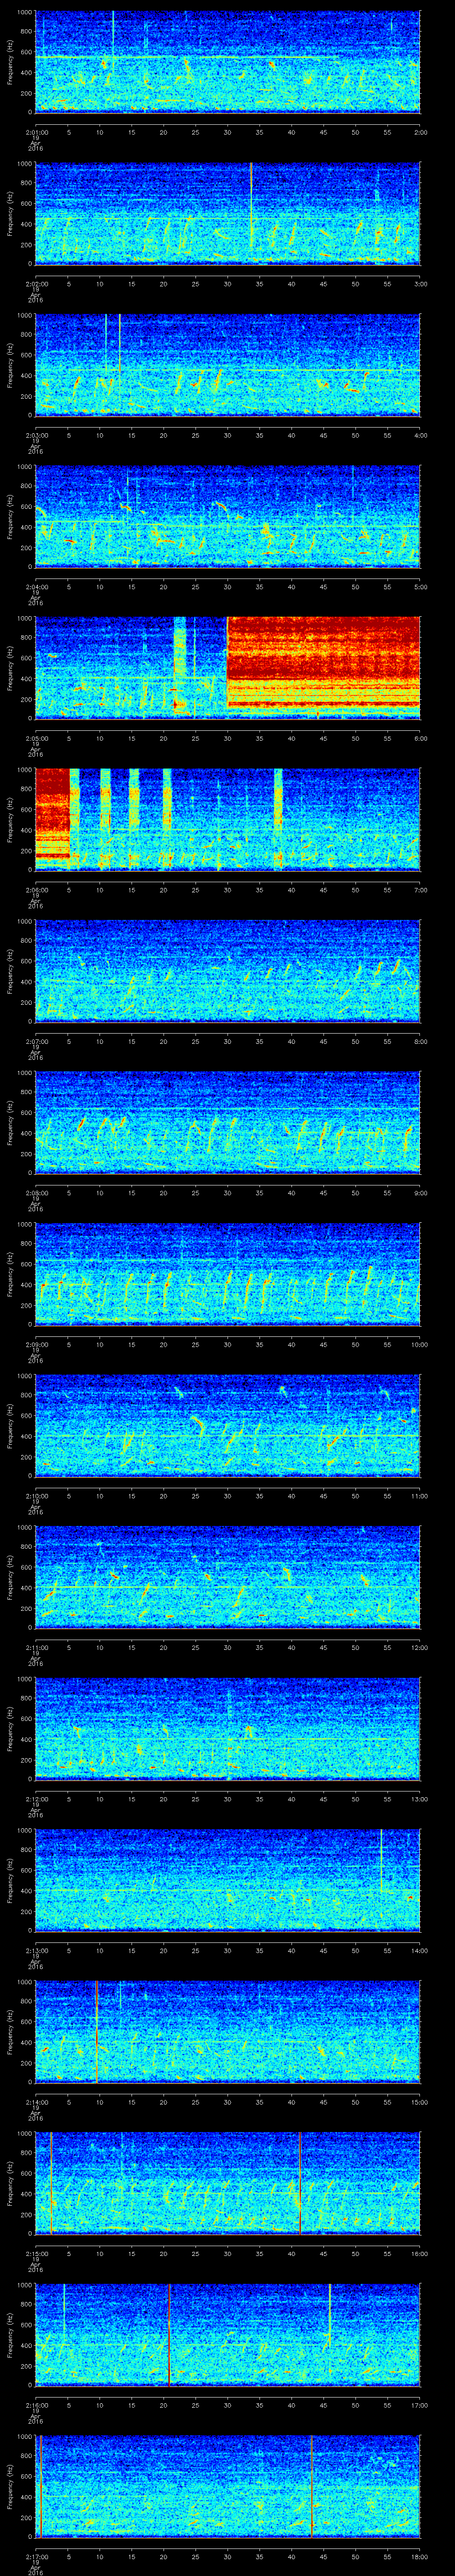This screenshot has width=455, height=2576.
Task: Open the 2:08:00 spectrogram plot
Action: pos(228,1122)
